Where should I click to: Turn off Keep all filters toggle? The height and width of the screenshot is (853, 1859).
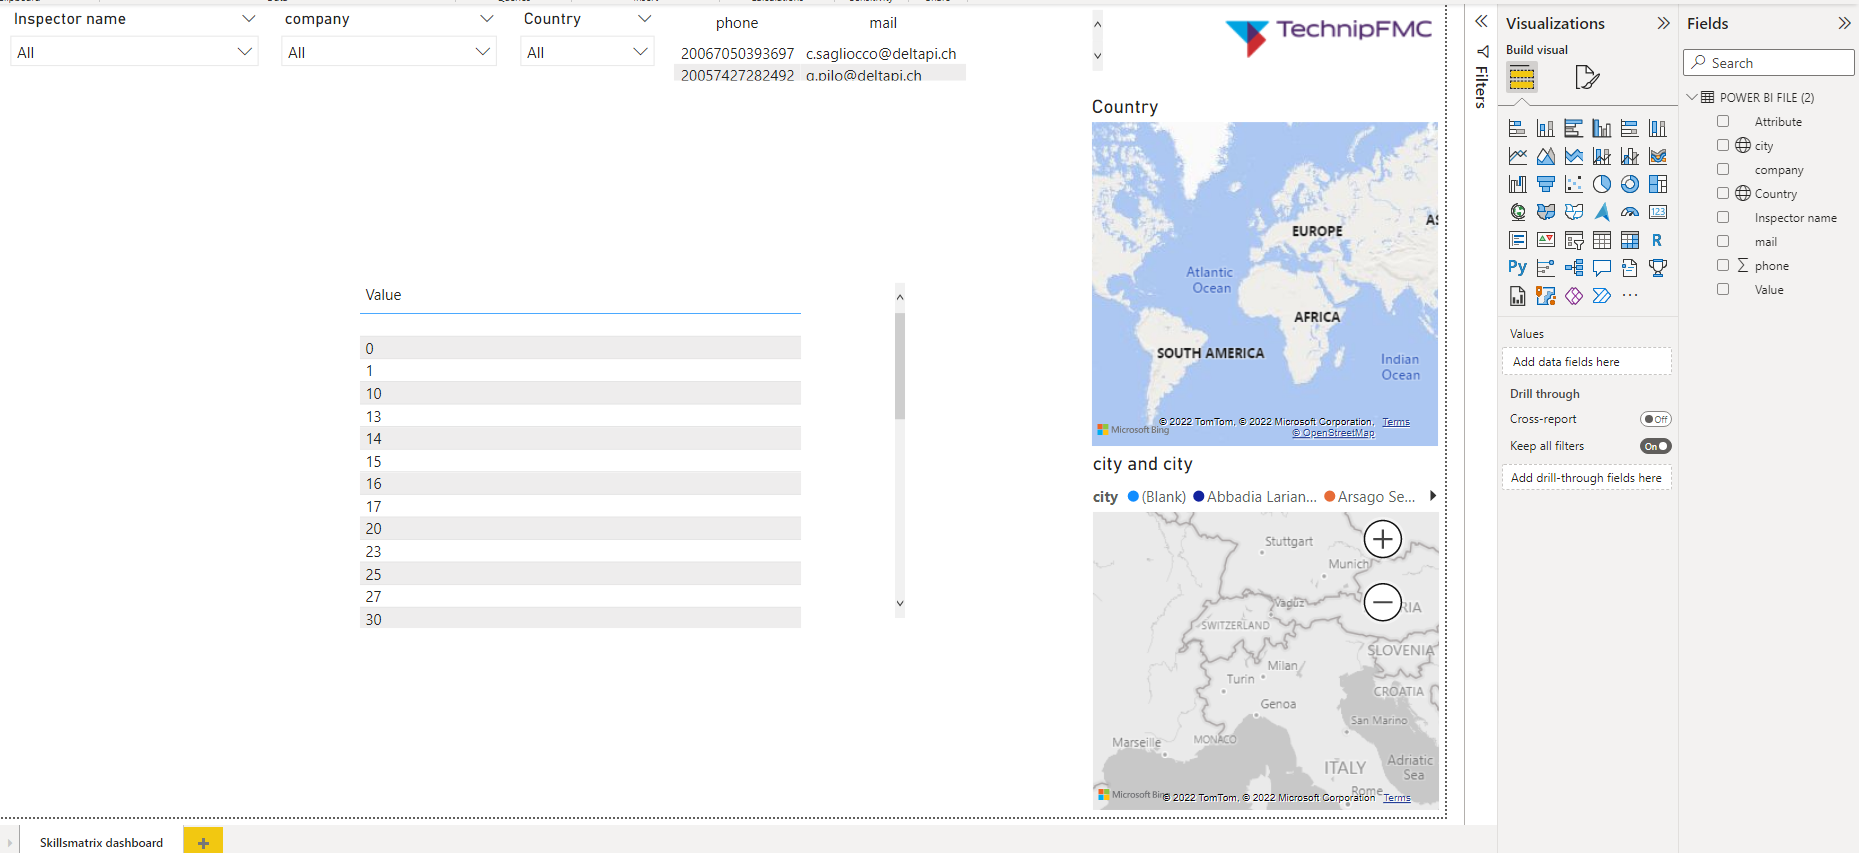coord(1655,446)
